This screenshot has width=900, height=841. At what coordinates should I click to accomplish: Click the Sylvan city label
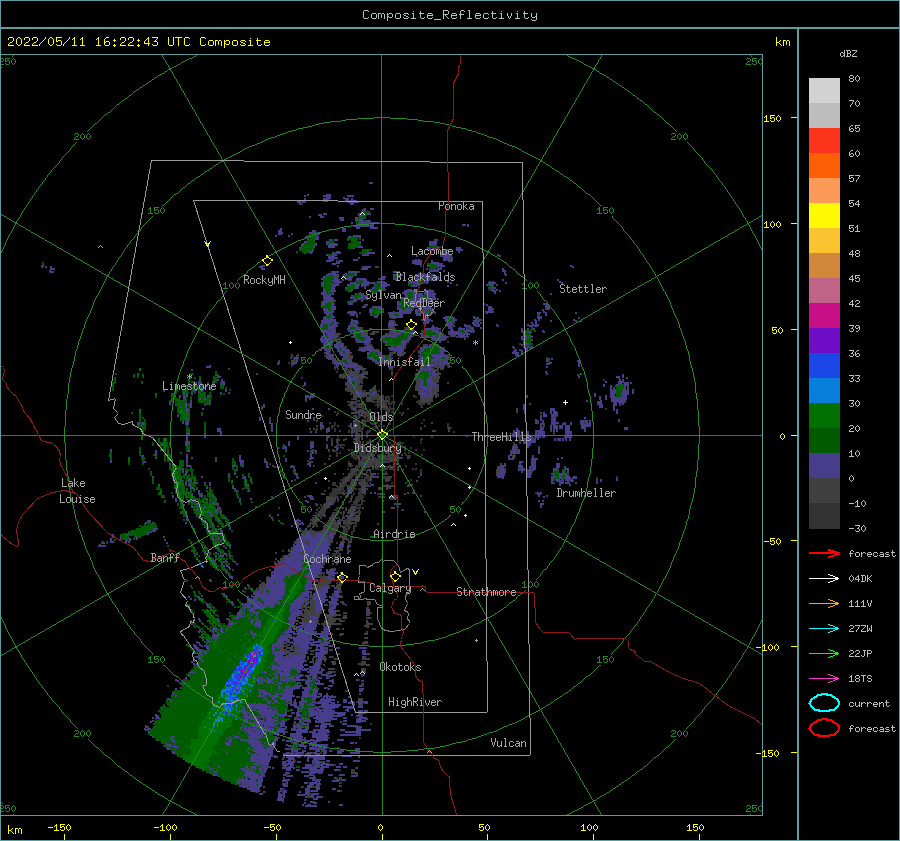click(x=383, y=295)
